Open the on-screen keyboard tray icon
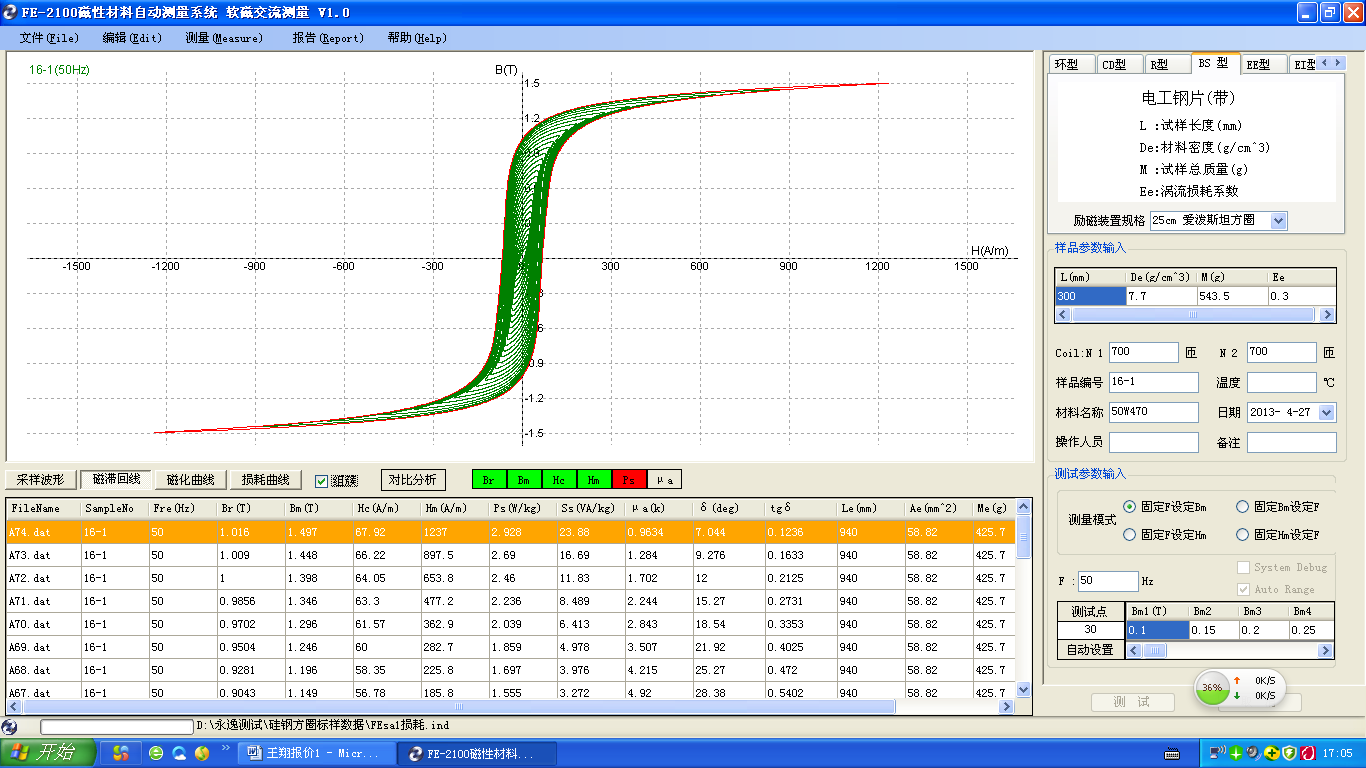 coord(1172,753)
